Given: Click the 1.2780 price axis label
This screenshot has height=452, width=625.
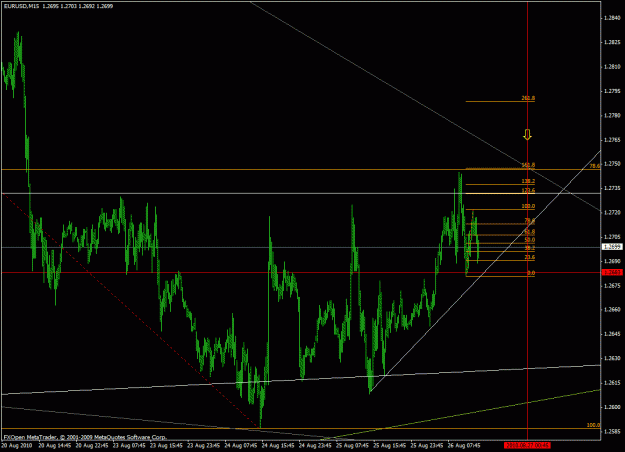Looking at the screenshot, I should point(613,115).
